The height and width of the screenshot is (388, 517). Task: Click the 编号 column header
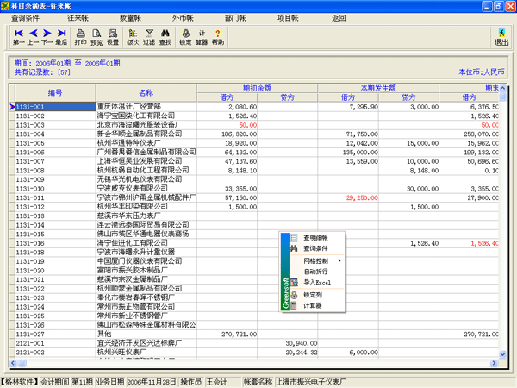point(55,93)
